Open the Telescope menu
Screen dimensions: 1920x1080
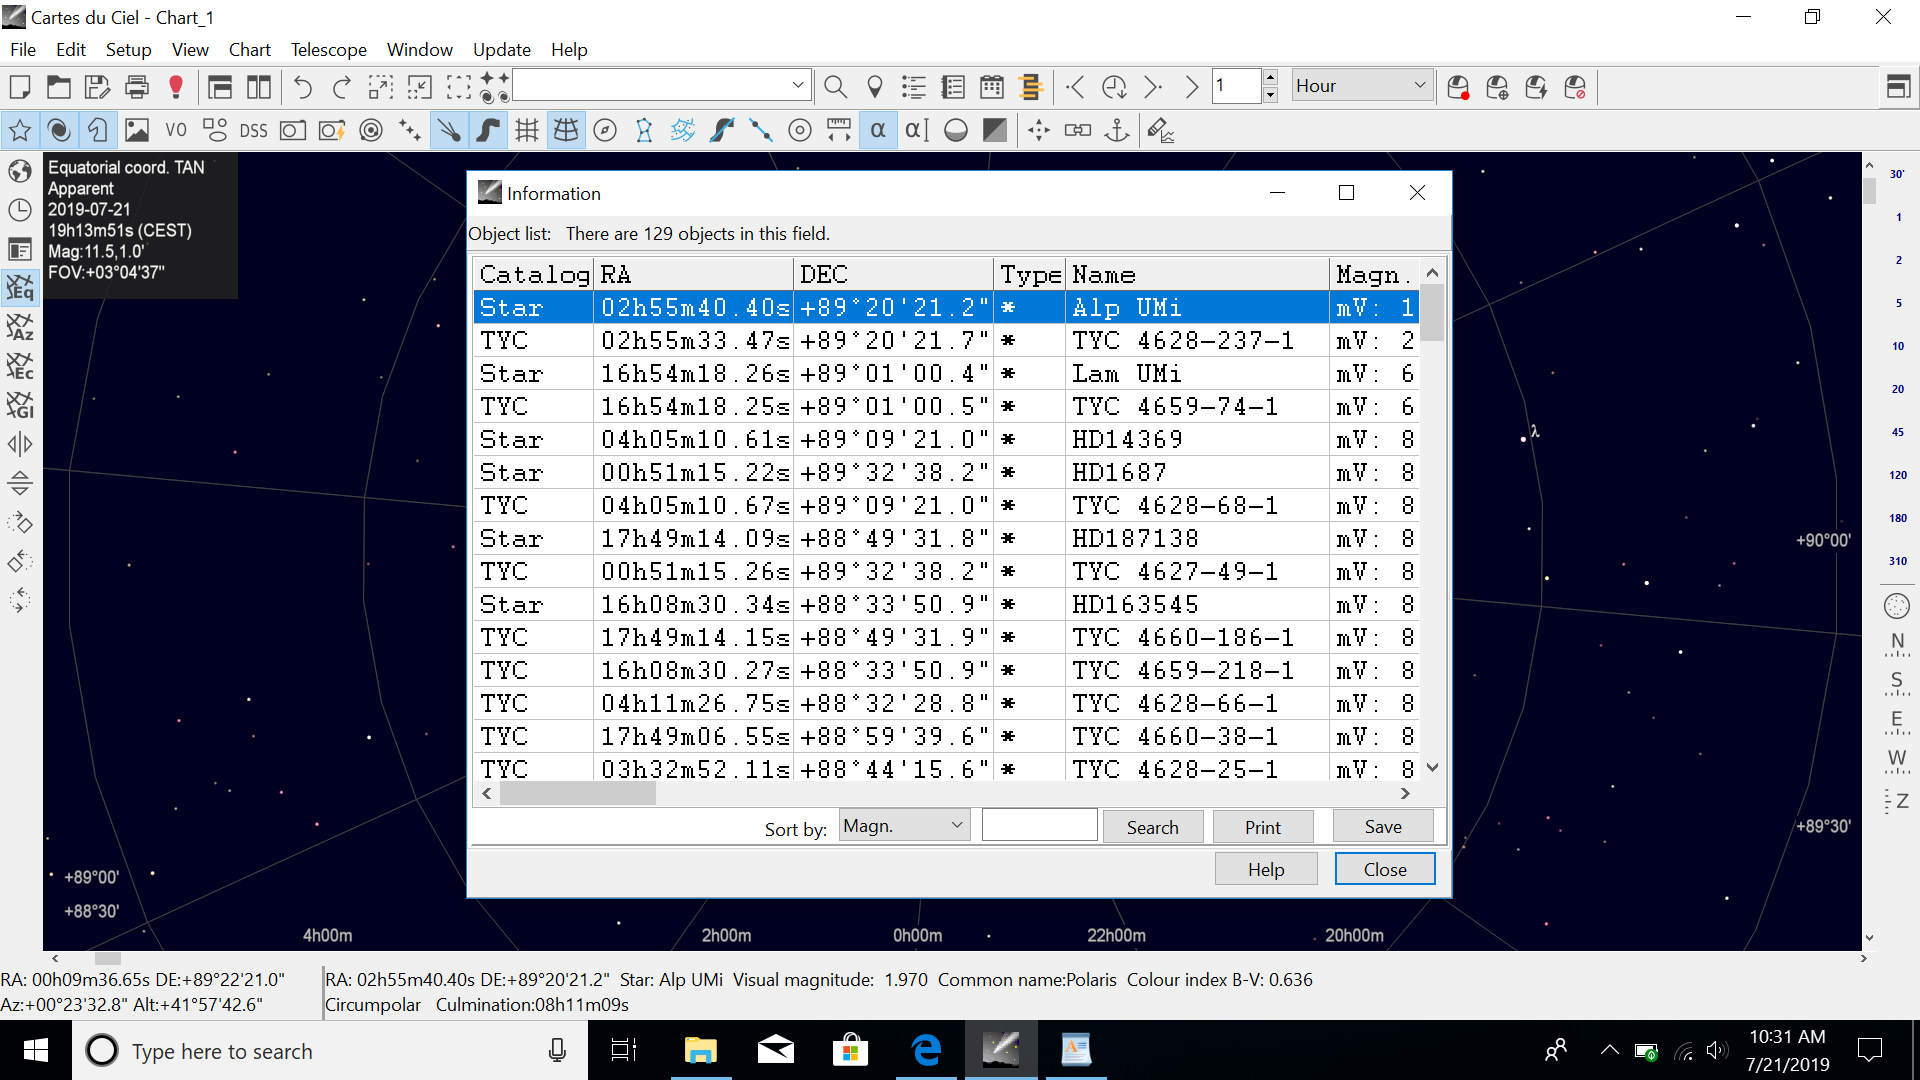(x=328, y=50)
